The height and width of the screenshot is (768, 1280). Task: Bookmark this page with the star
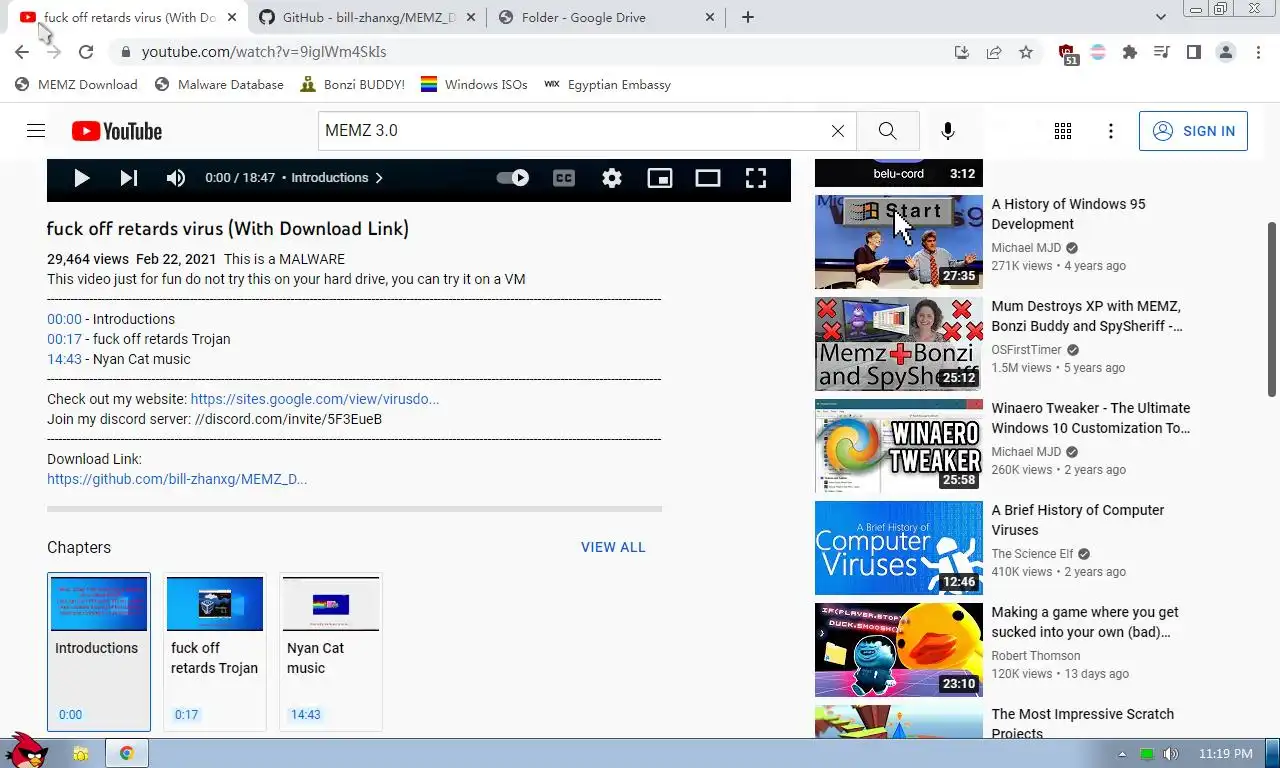point(1026,52)
